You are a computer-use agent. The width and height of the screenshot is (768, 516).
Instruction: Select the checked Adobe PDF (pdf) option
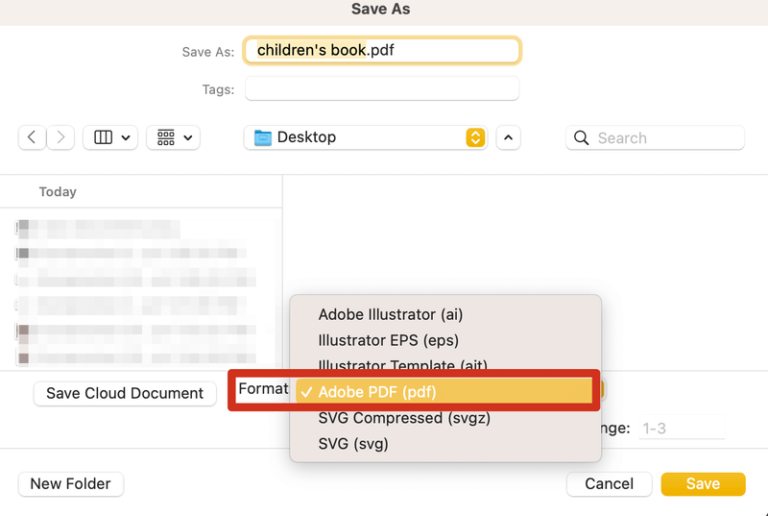377,392
